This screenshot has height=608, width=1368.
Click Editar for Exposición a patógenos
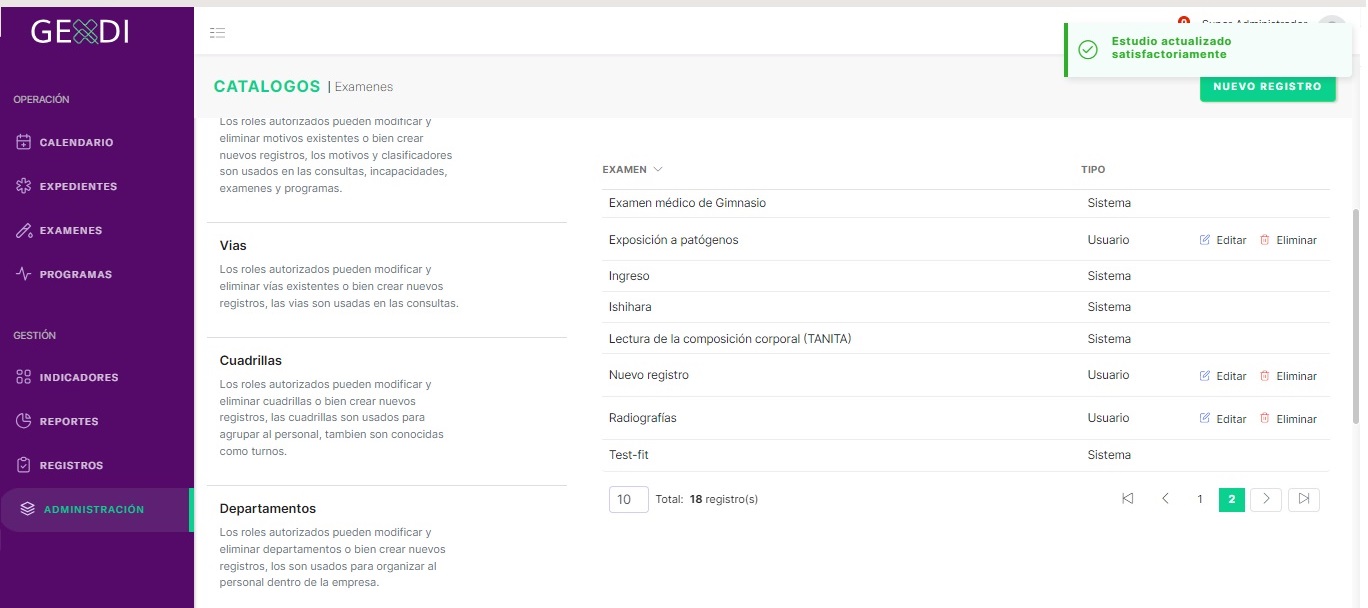1223,240
